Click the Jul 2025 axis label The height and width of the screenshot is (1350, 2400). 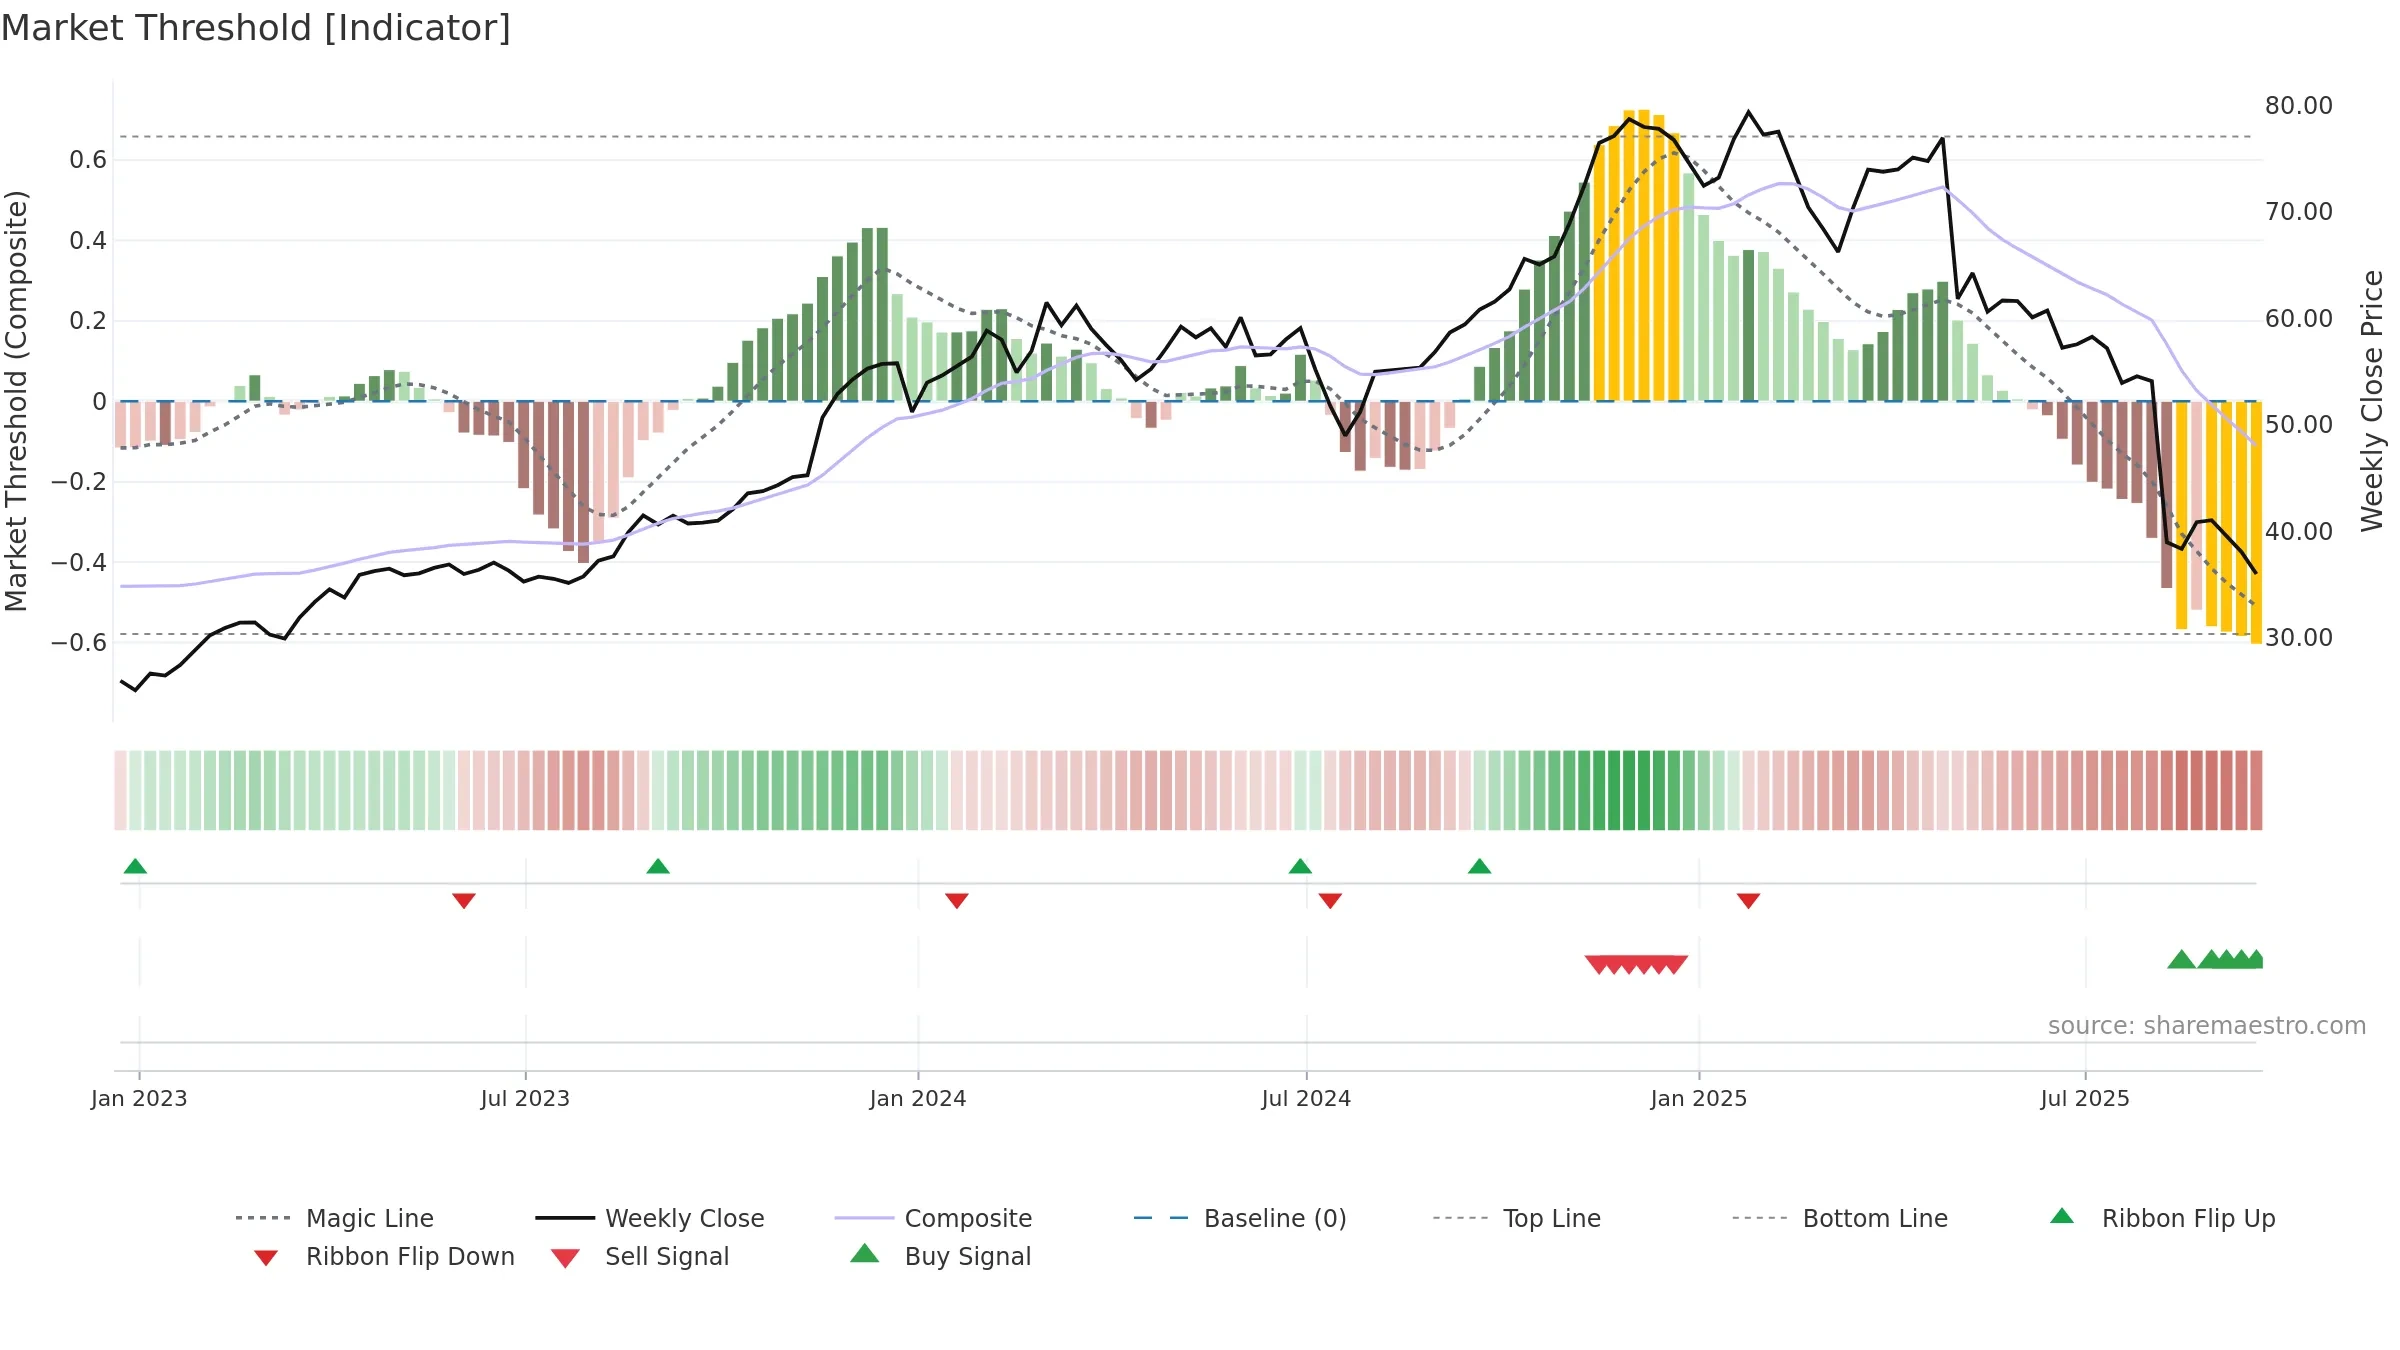(2085, 1099)
